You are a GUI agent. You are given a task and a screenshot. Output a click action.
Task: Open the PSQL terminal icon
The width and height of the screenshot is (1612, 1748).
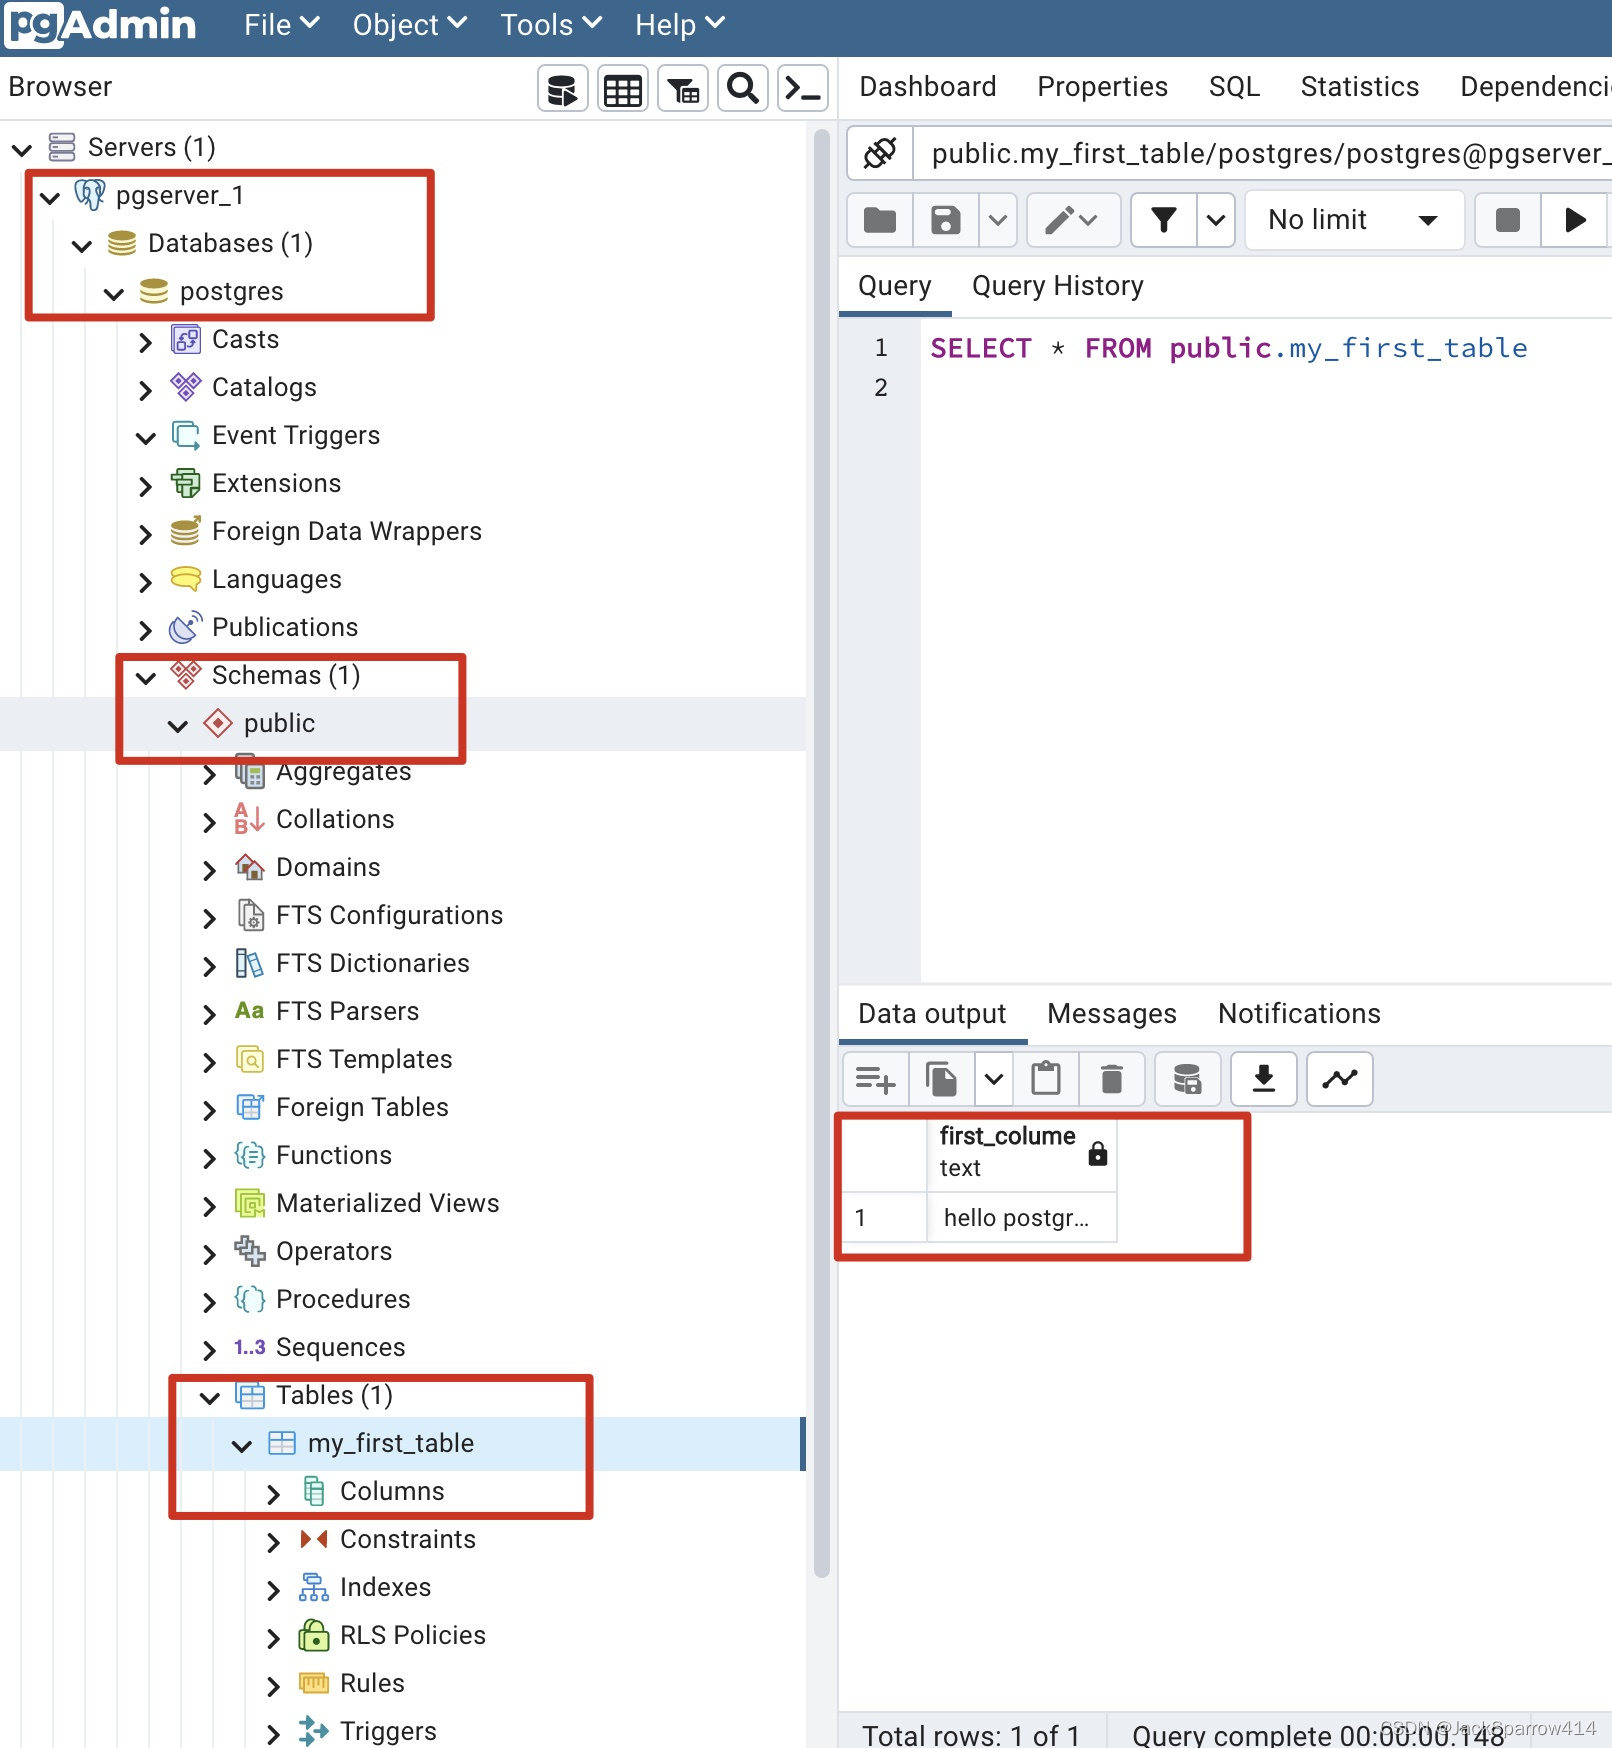803,89
